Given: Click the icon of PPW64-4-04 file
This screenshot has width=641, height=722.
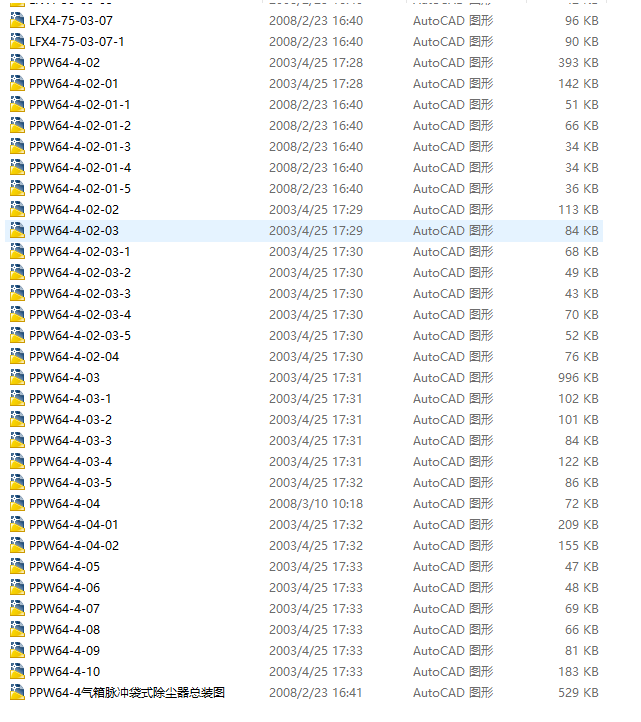Looking at the screenshot, I should pyautogui.click(x=17, y=504).
